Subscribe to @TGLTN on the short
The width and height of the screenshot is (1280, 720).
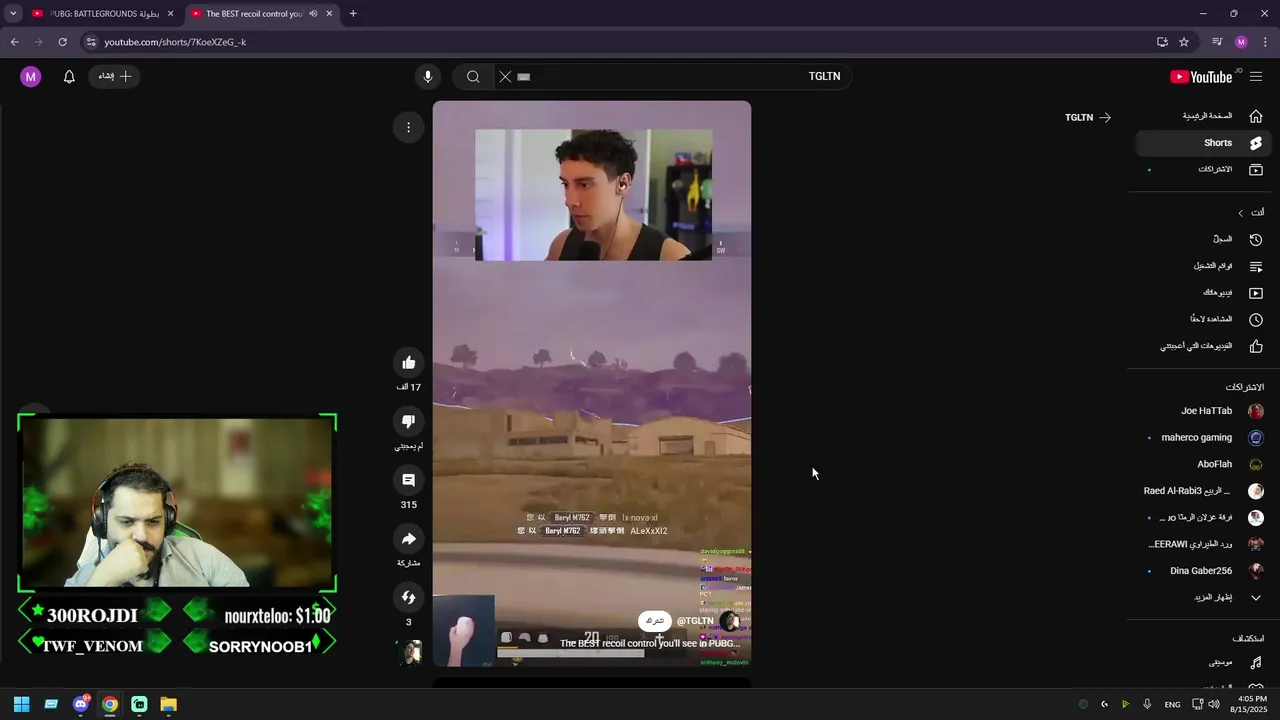tap(654, 621)
